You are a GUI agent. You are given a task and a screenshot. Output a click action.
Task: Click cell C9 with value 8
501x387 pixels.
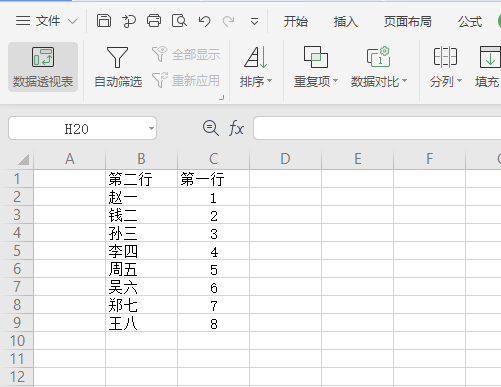coord(213,323)
